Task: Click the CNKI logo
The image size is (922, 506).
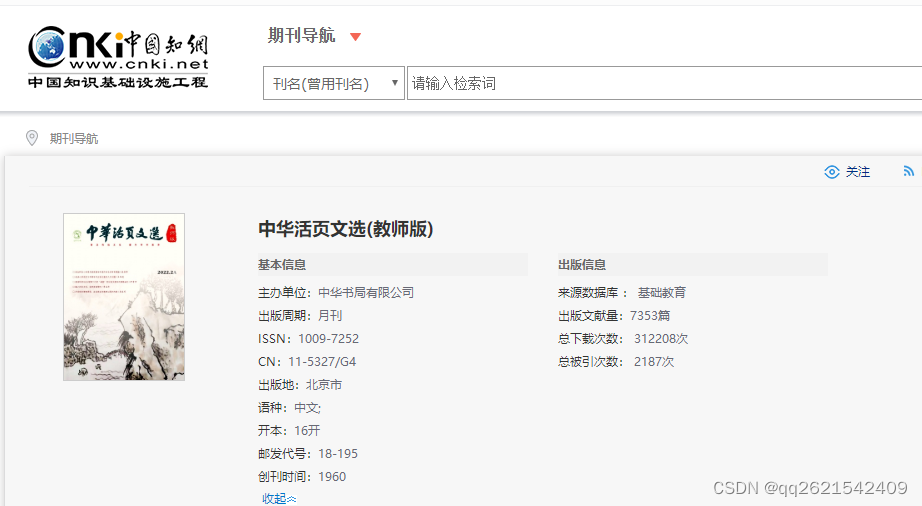Action: (118, 57)
